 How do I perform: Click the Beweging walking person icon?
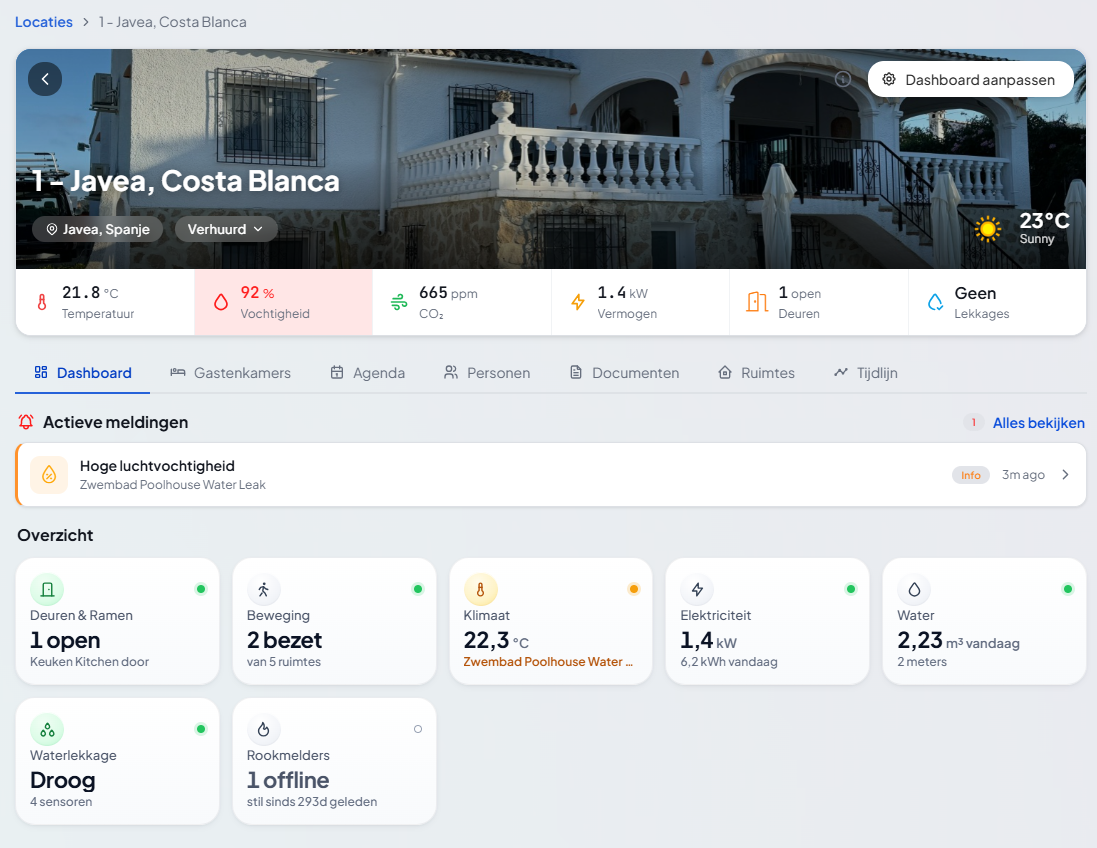(264, 590)
